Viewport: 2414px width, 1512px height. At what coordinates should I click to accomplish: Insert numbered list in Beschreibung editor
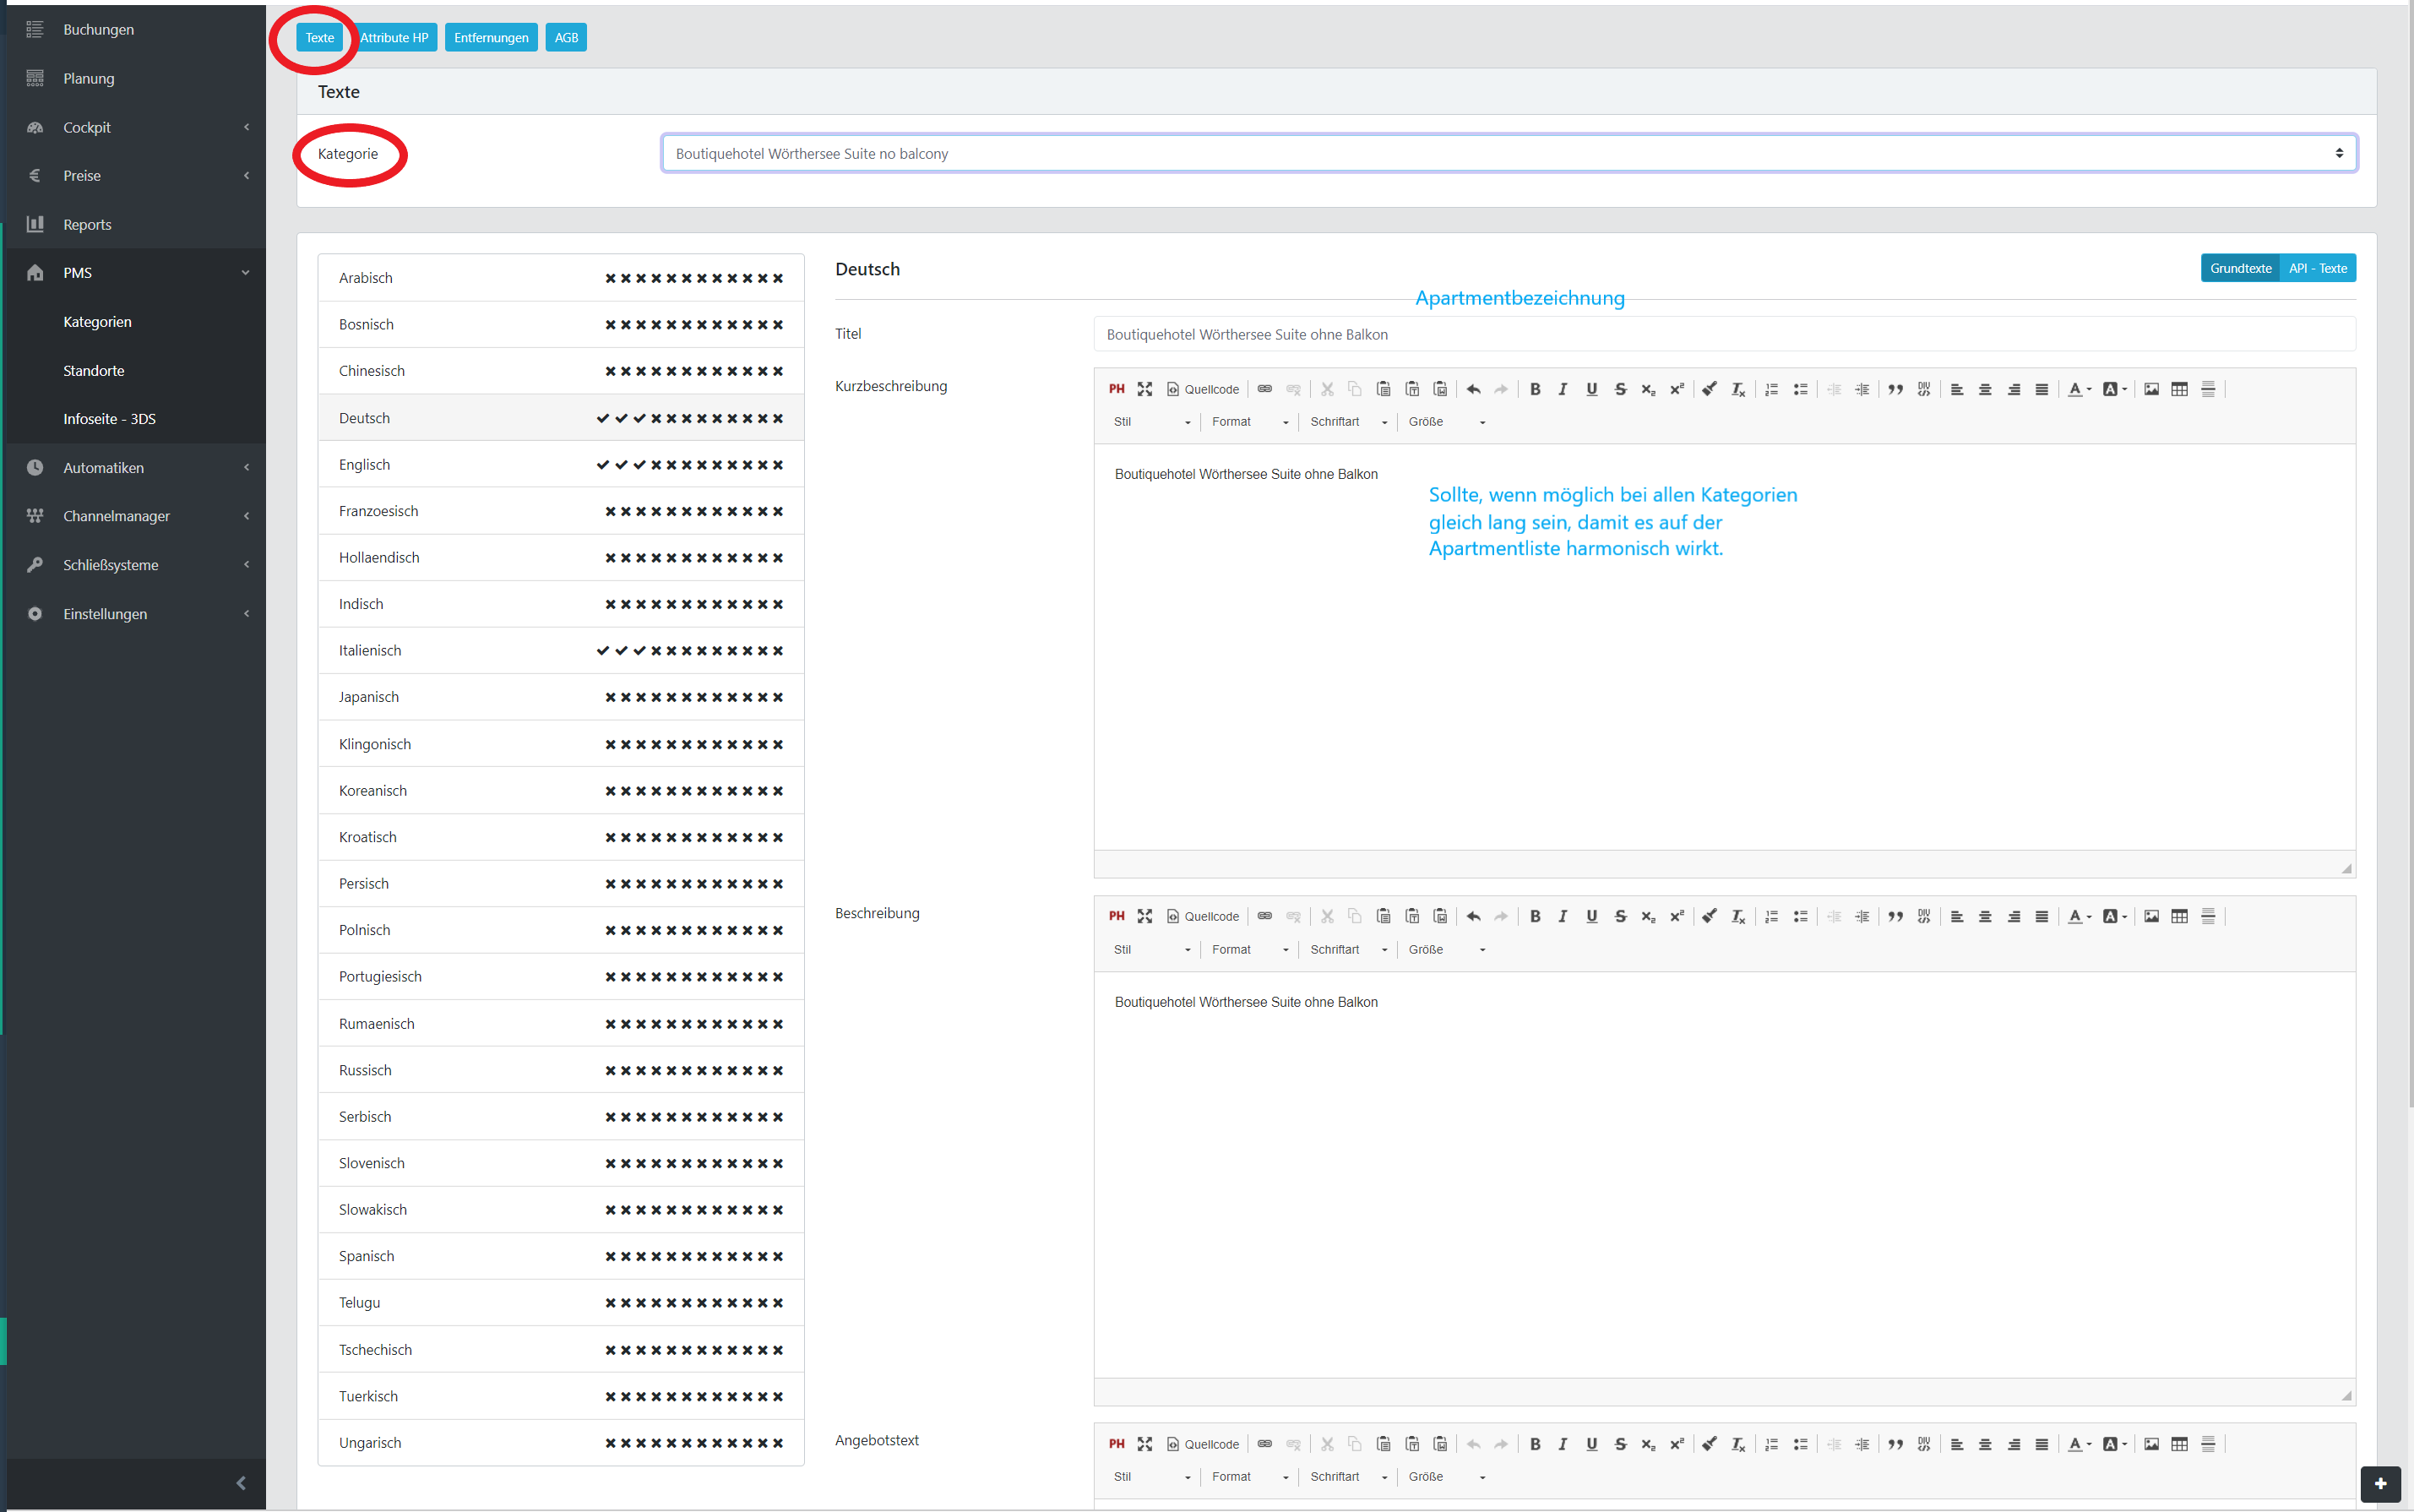click(x=1771, y=916)
